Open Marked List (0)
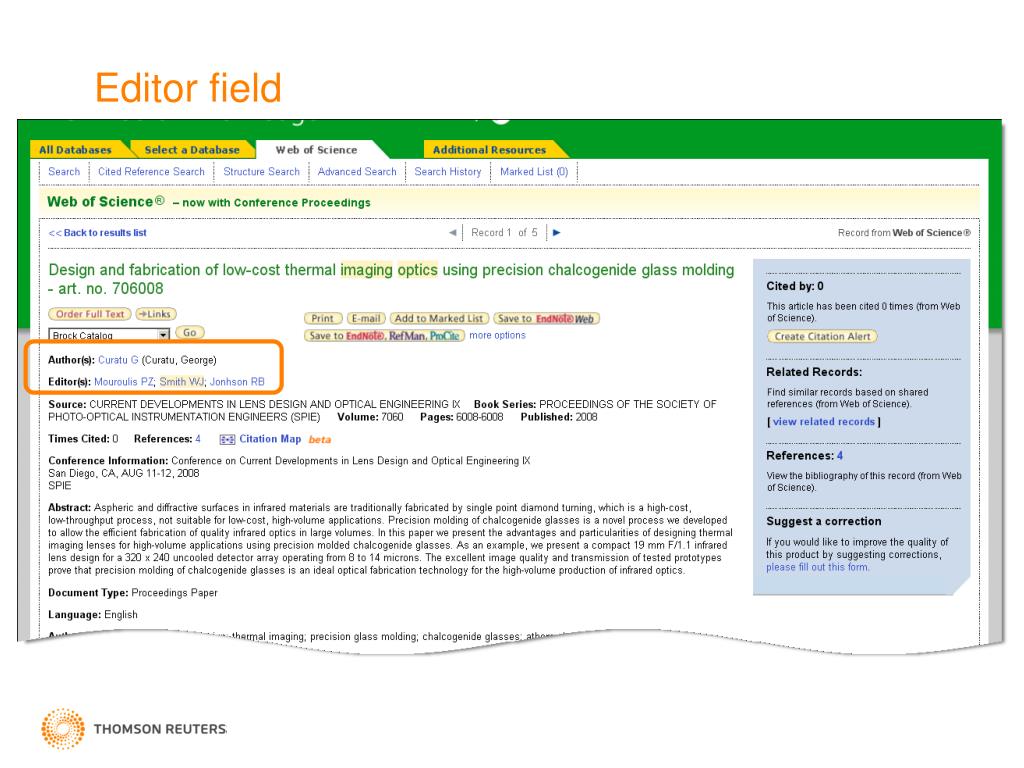 [x=534, y=172]
